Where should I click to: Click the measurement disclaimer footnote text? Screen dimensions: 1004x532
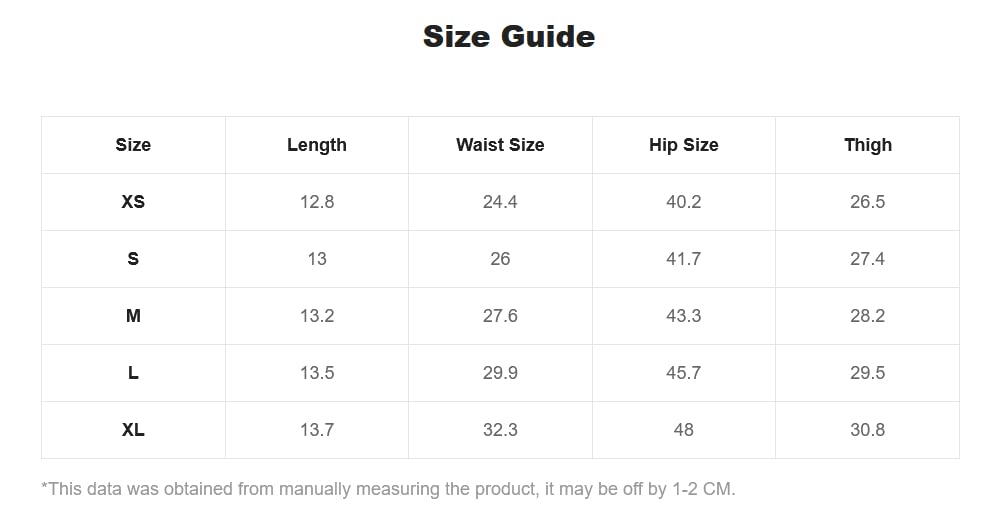(388, 489)
